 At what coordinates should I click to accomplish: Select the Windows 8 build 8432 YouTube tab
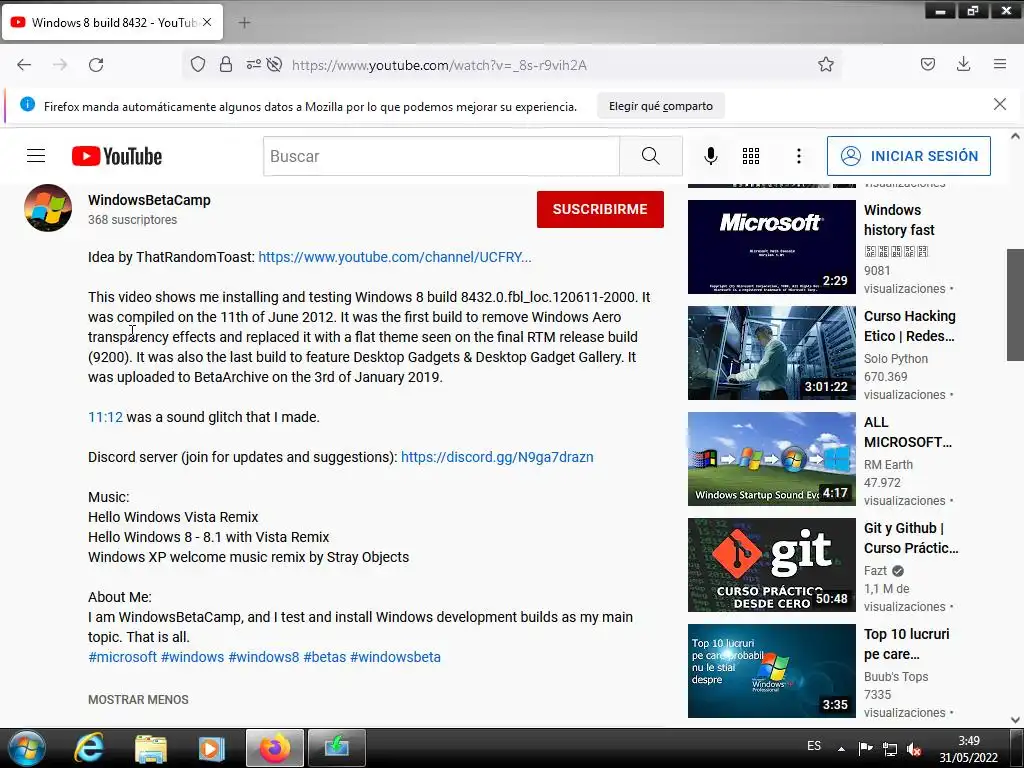tap(112, 22)
